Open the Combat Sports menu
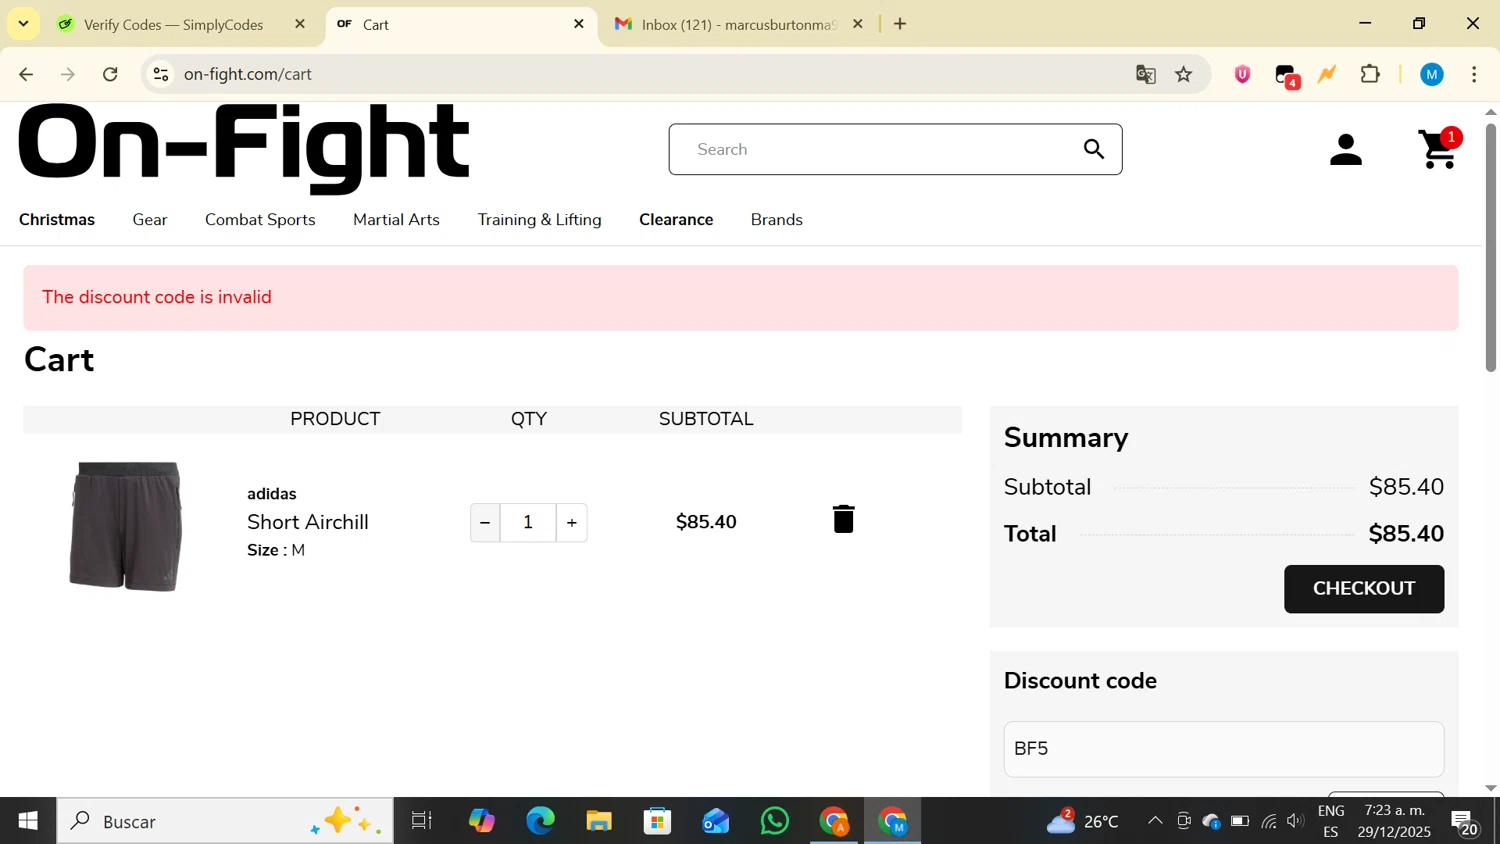Image resolution: width=1500 pixels, height=844 pixels. pos(260,220)
